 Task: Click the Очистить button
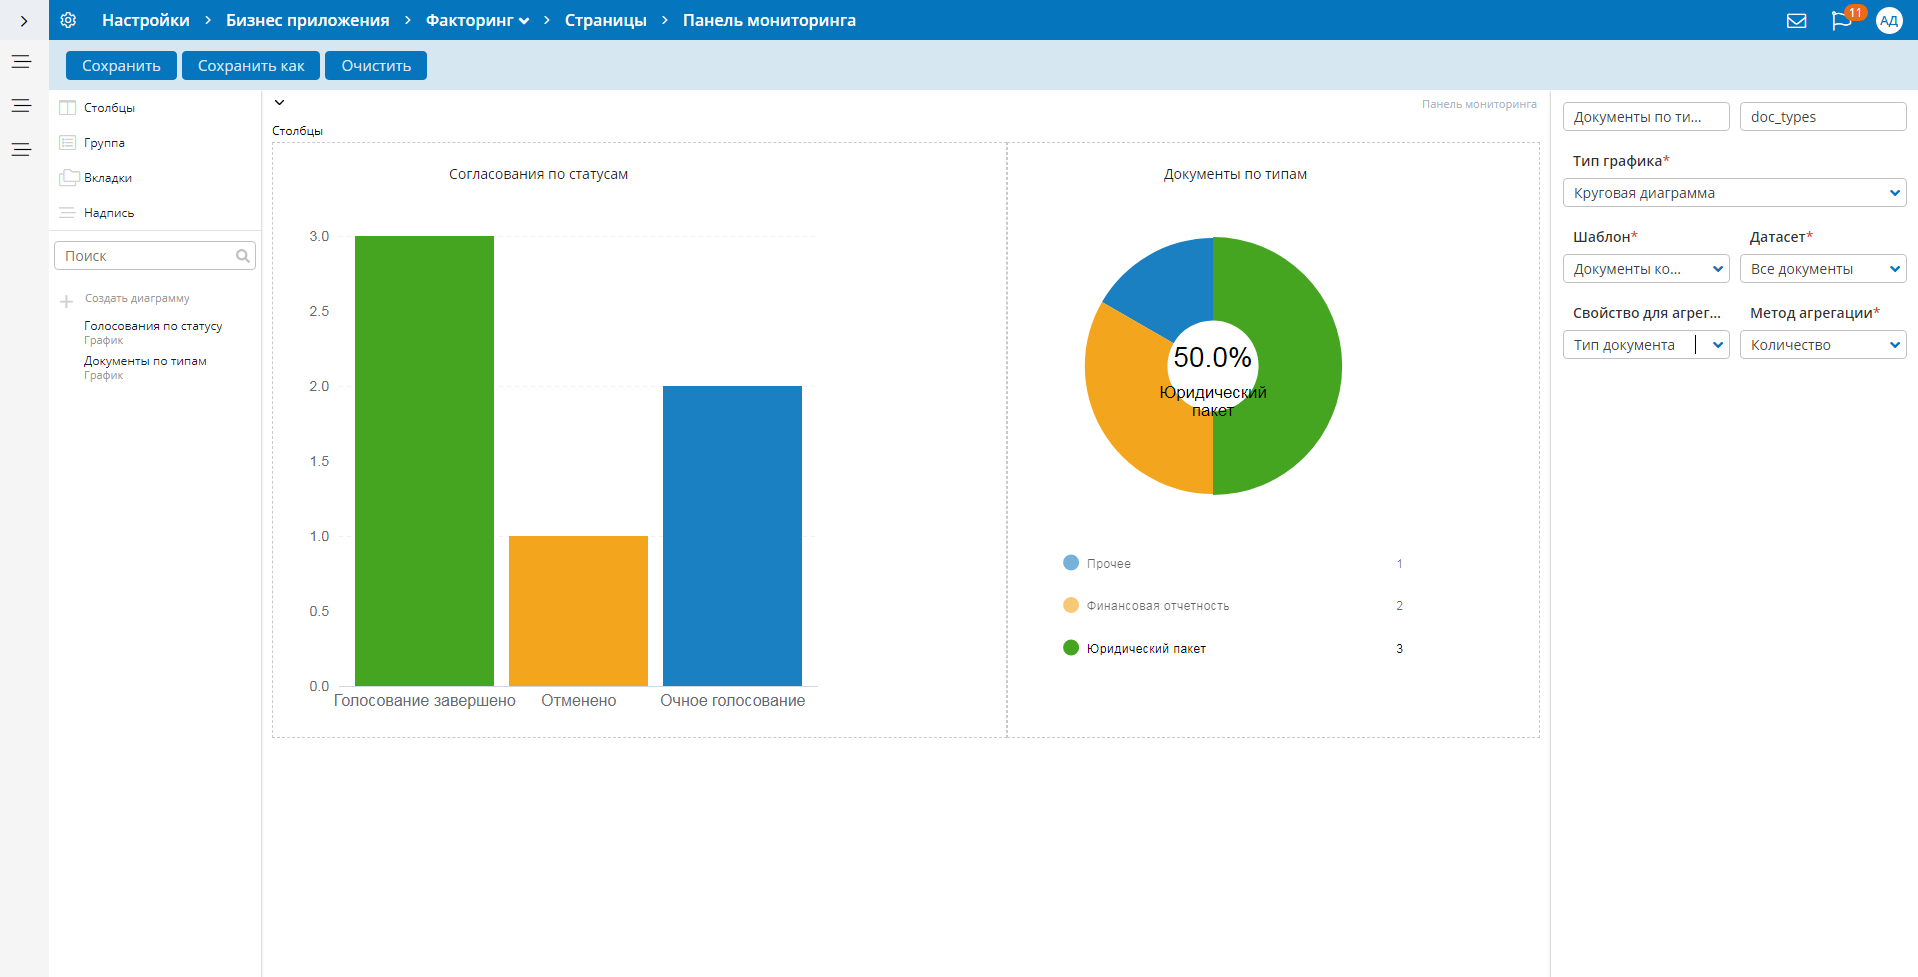click(376, 66)
